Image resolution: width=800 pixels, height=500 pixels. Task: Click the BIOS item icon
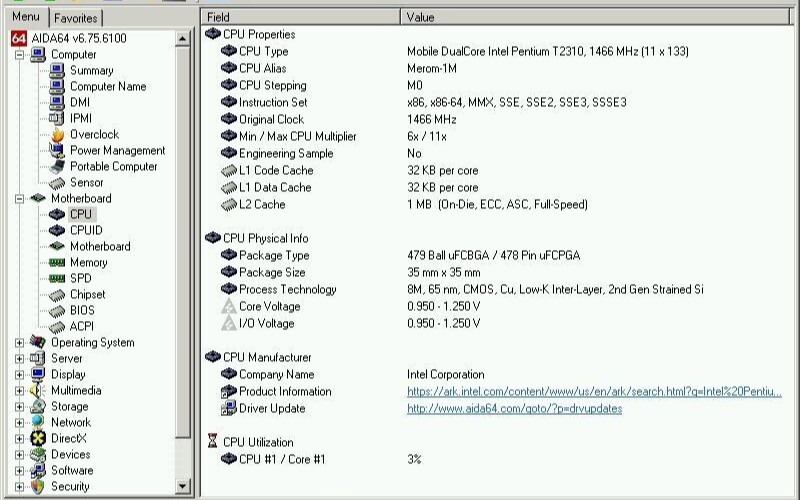[x=57, y=311]
